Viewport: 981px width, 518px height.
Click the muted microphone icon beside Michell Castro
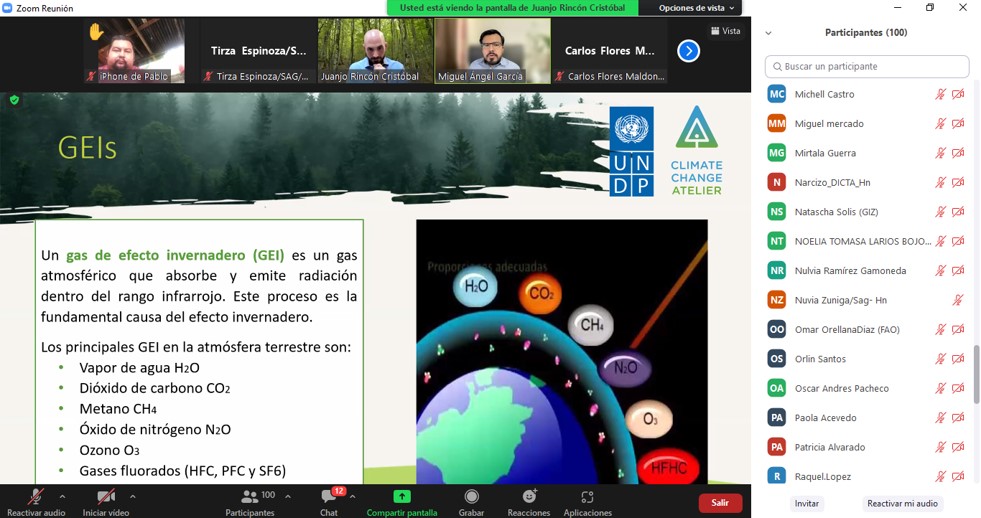coord(940,94)
